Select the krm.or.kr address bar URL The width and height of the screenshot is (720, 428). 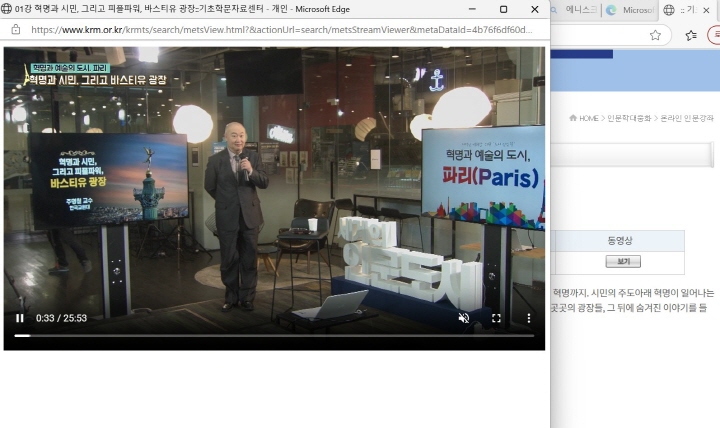pos(281,30)
